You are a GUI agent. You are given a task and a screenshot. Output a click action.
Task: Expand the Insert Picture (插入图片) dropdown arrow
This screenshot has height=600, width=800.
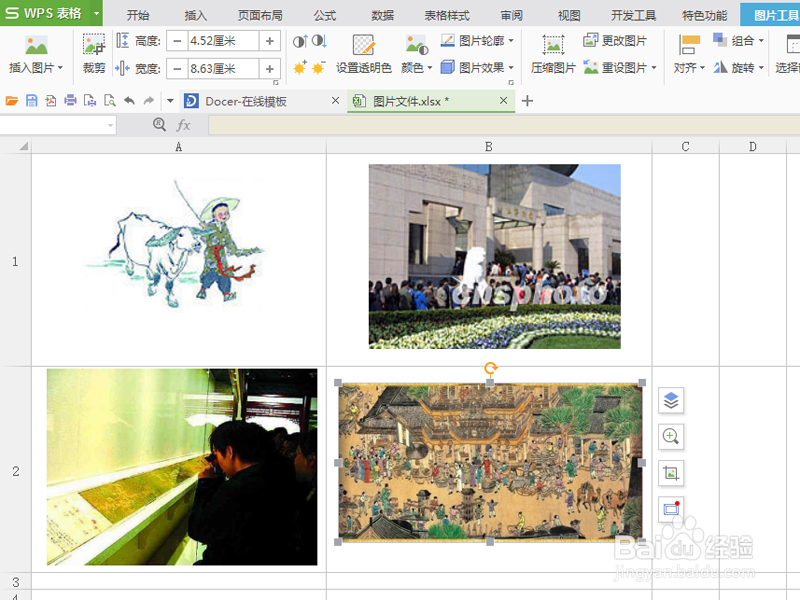point(60,68)
